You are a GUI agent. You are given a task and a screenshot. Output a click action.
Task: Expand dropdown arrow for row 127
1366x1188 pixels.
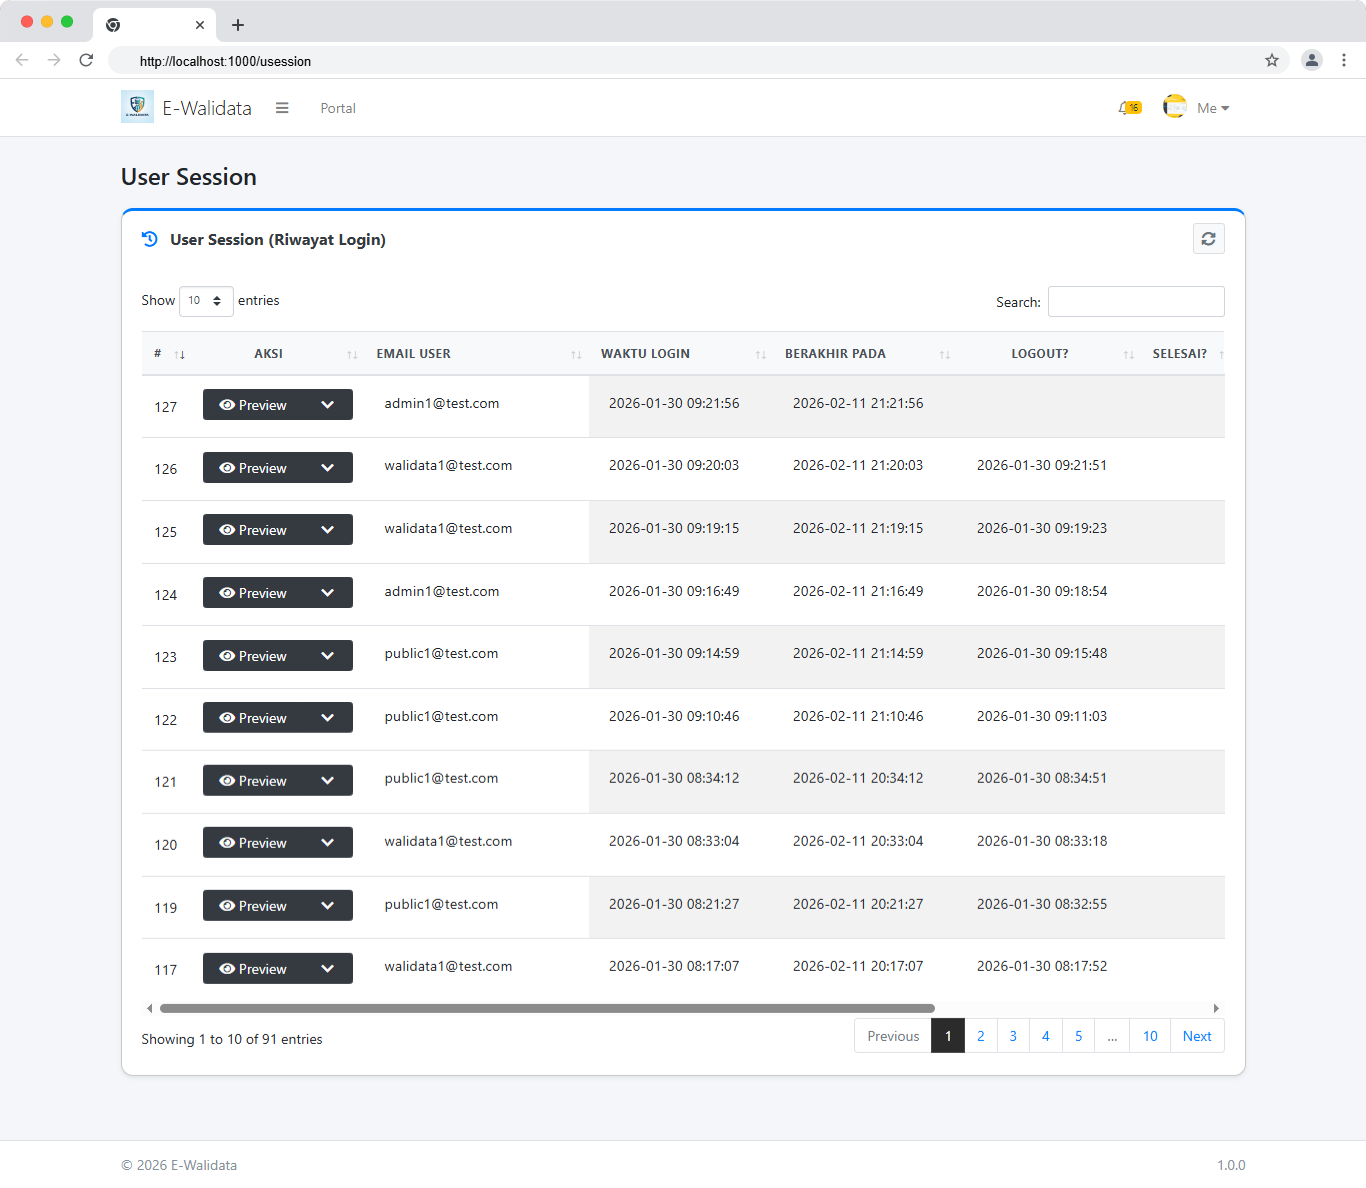tap(327, 405)
